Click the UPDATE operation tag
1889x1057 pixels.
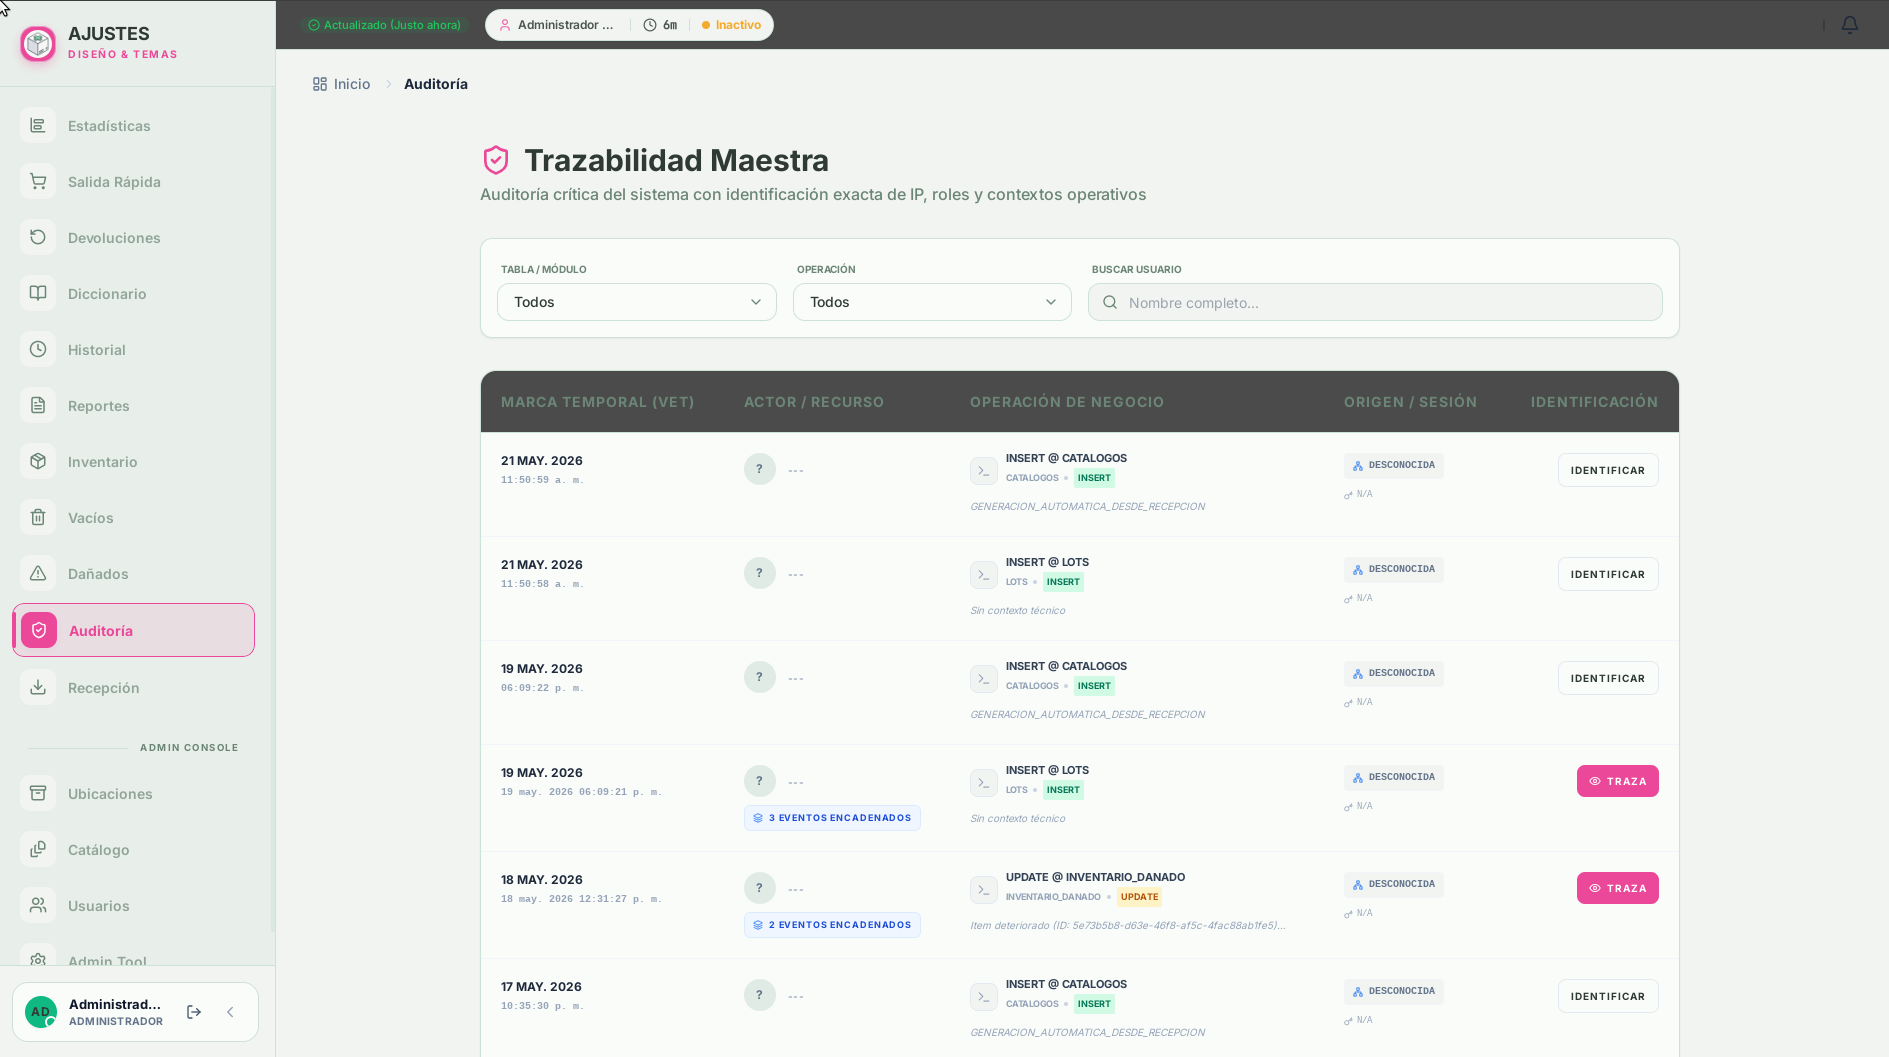pyautogui.click(x=1139, y=897)
